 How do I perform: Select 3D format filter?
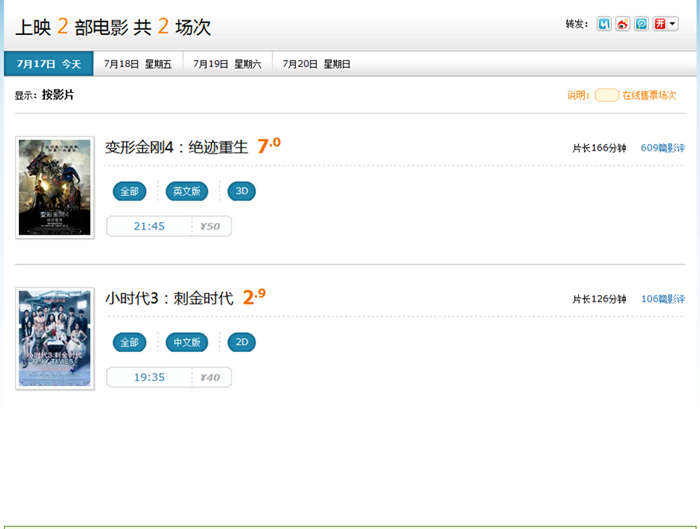tap(242, 192)
